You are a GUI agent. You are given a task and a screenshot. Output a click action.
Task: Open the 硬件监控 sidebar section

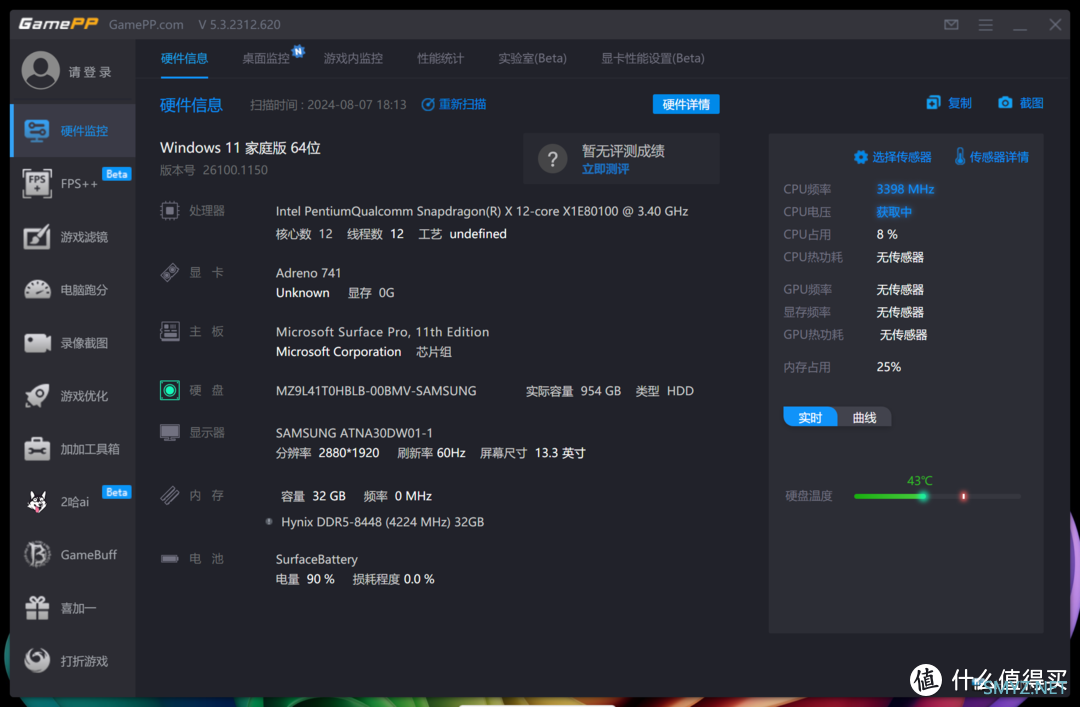click(x=73, y=130)
